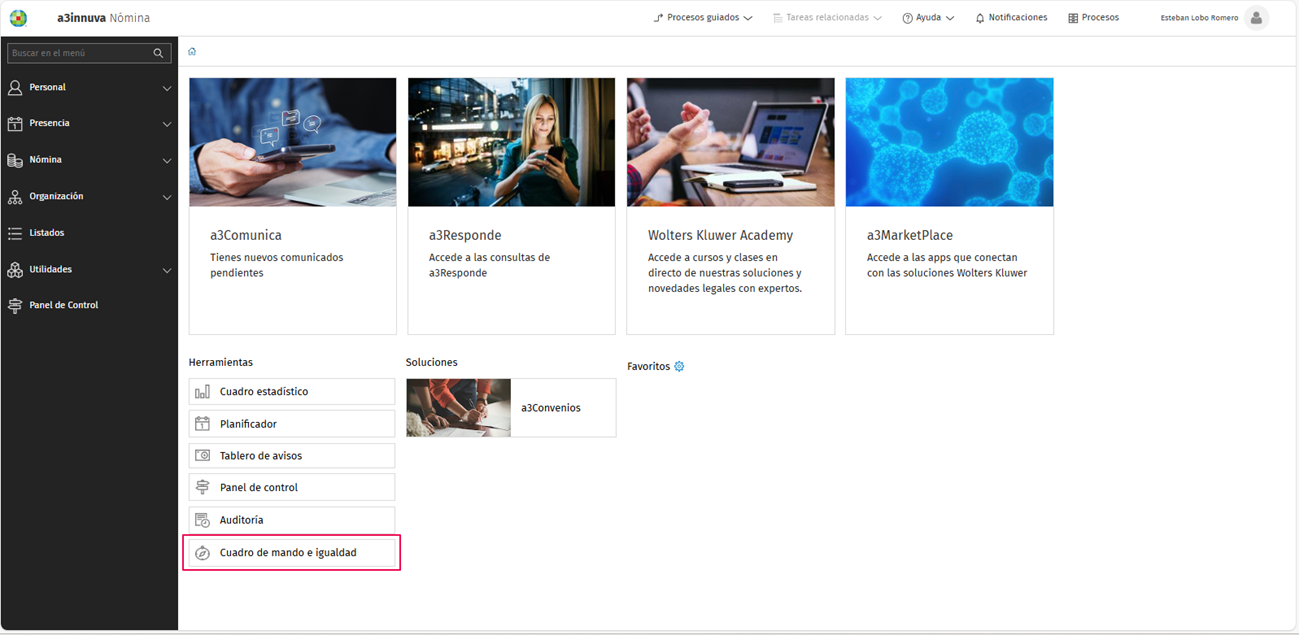The width and height of the screenshot is (1299, 635).
Task: Click the search magnifier icon in menu
Action: pos(158,53)
